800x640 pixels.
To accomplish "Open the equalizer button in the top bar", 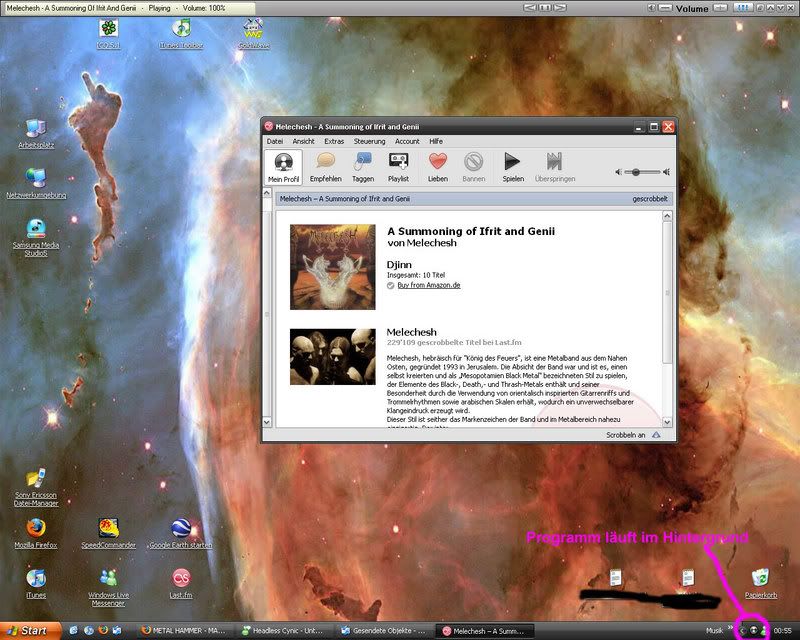I will [743, 8].
